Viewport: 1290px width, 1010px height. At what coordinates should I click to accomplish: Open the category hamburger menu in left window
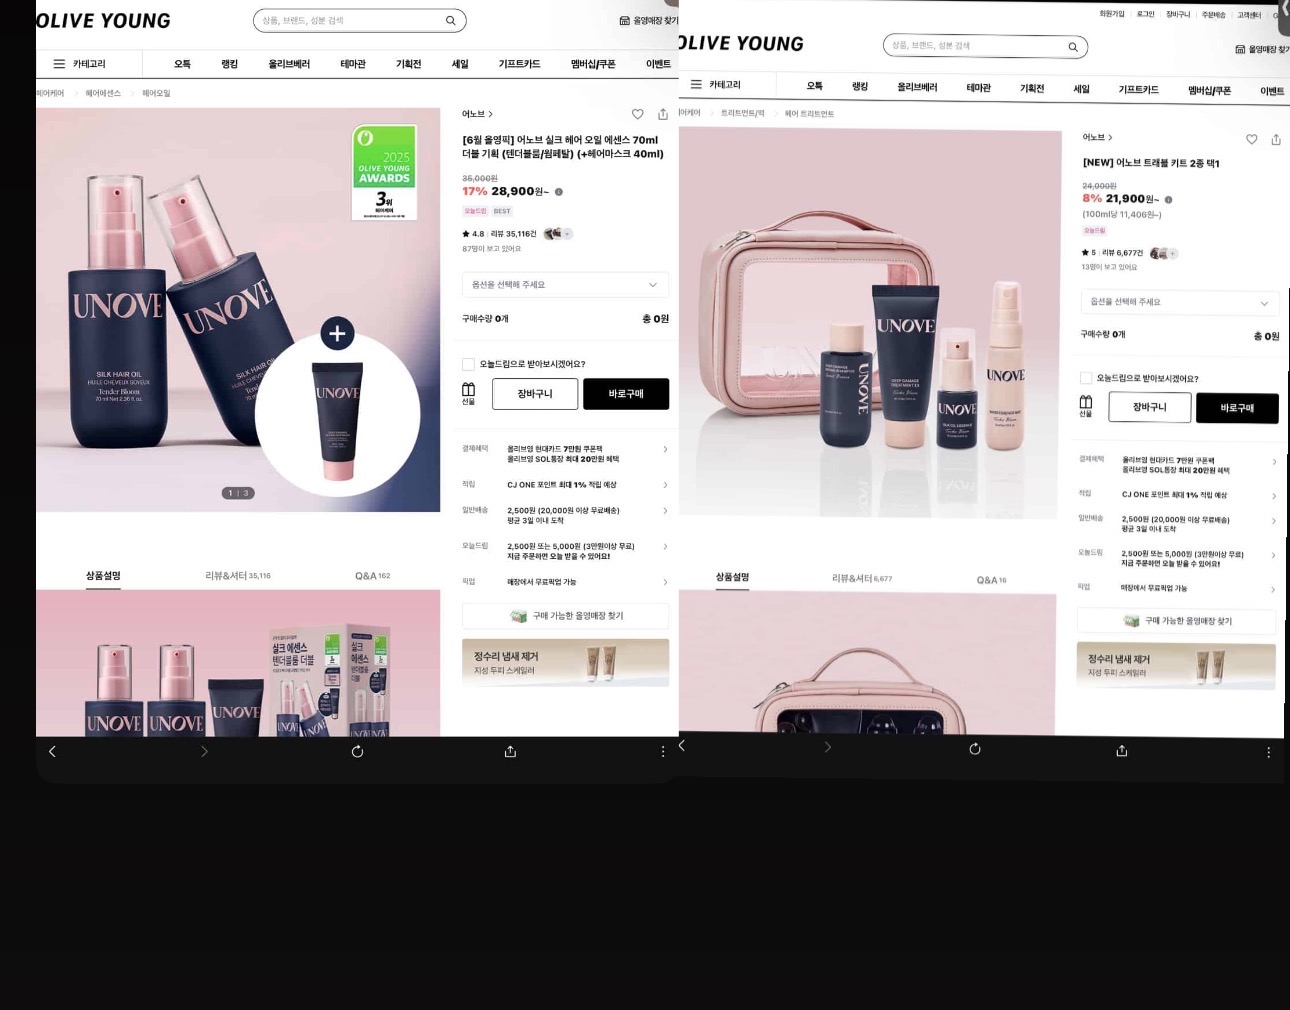[59, 64]
